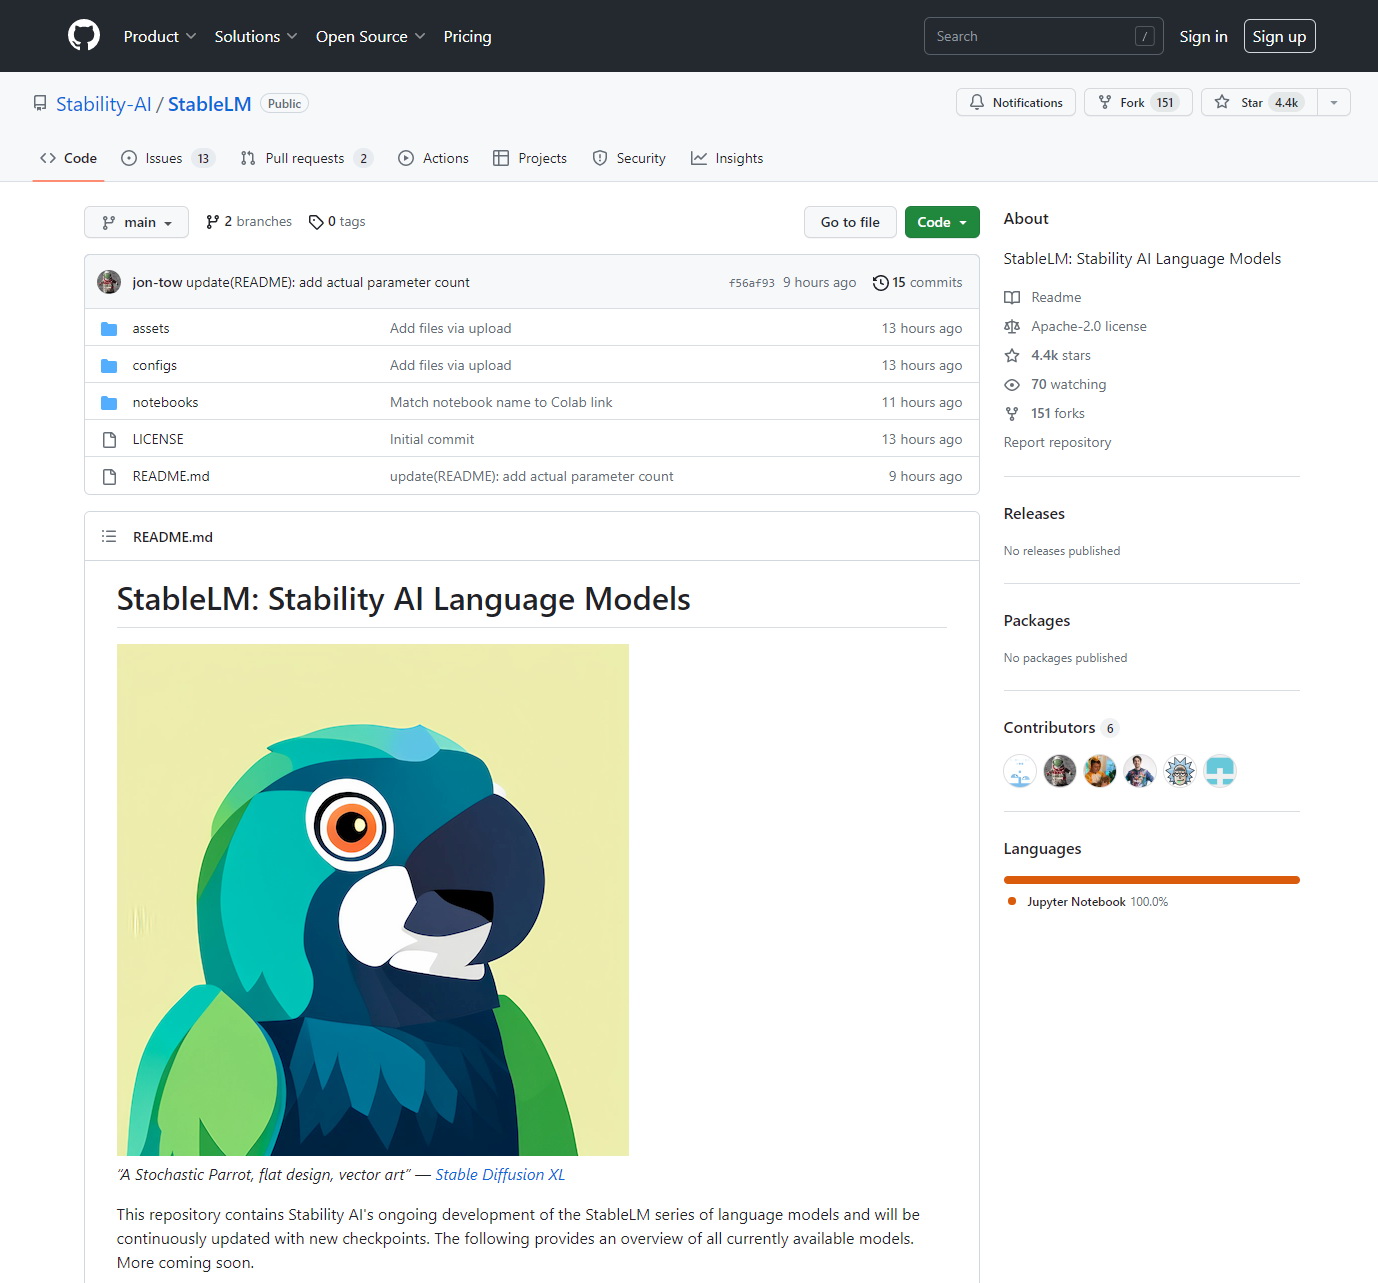Expand the Product menu

click(159, 36)
